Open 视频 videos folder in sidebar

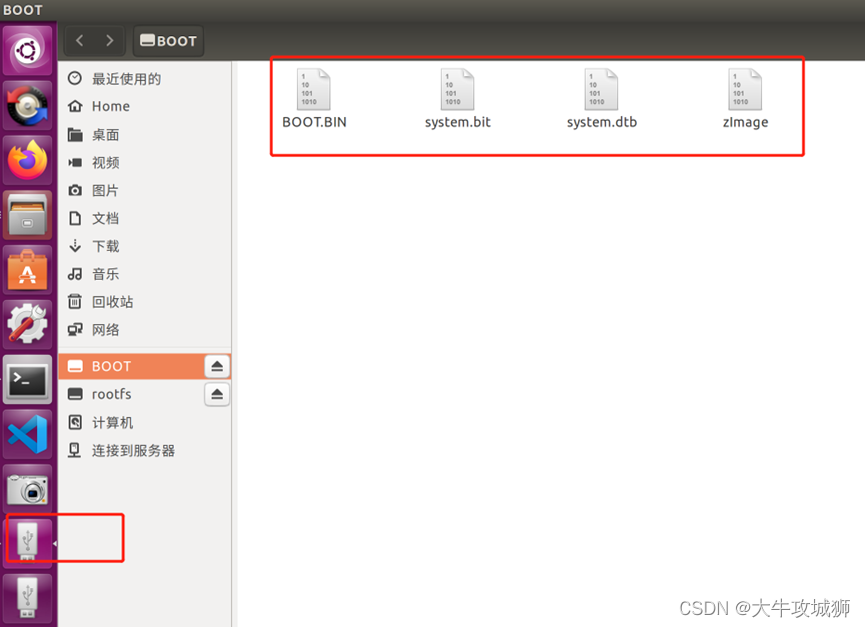coord(145,163)
